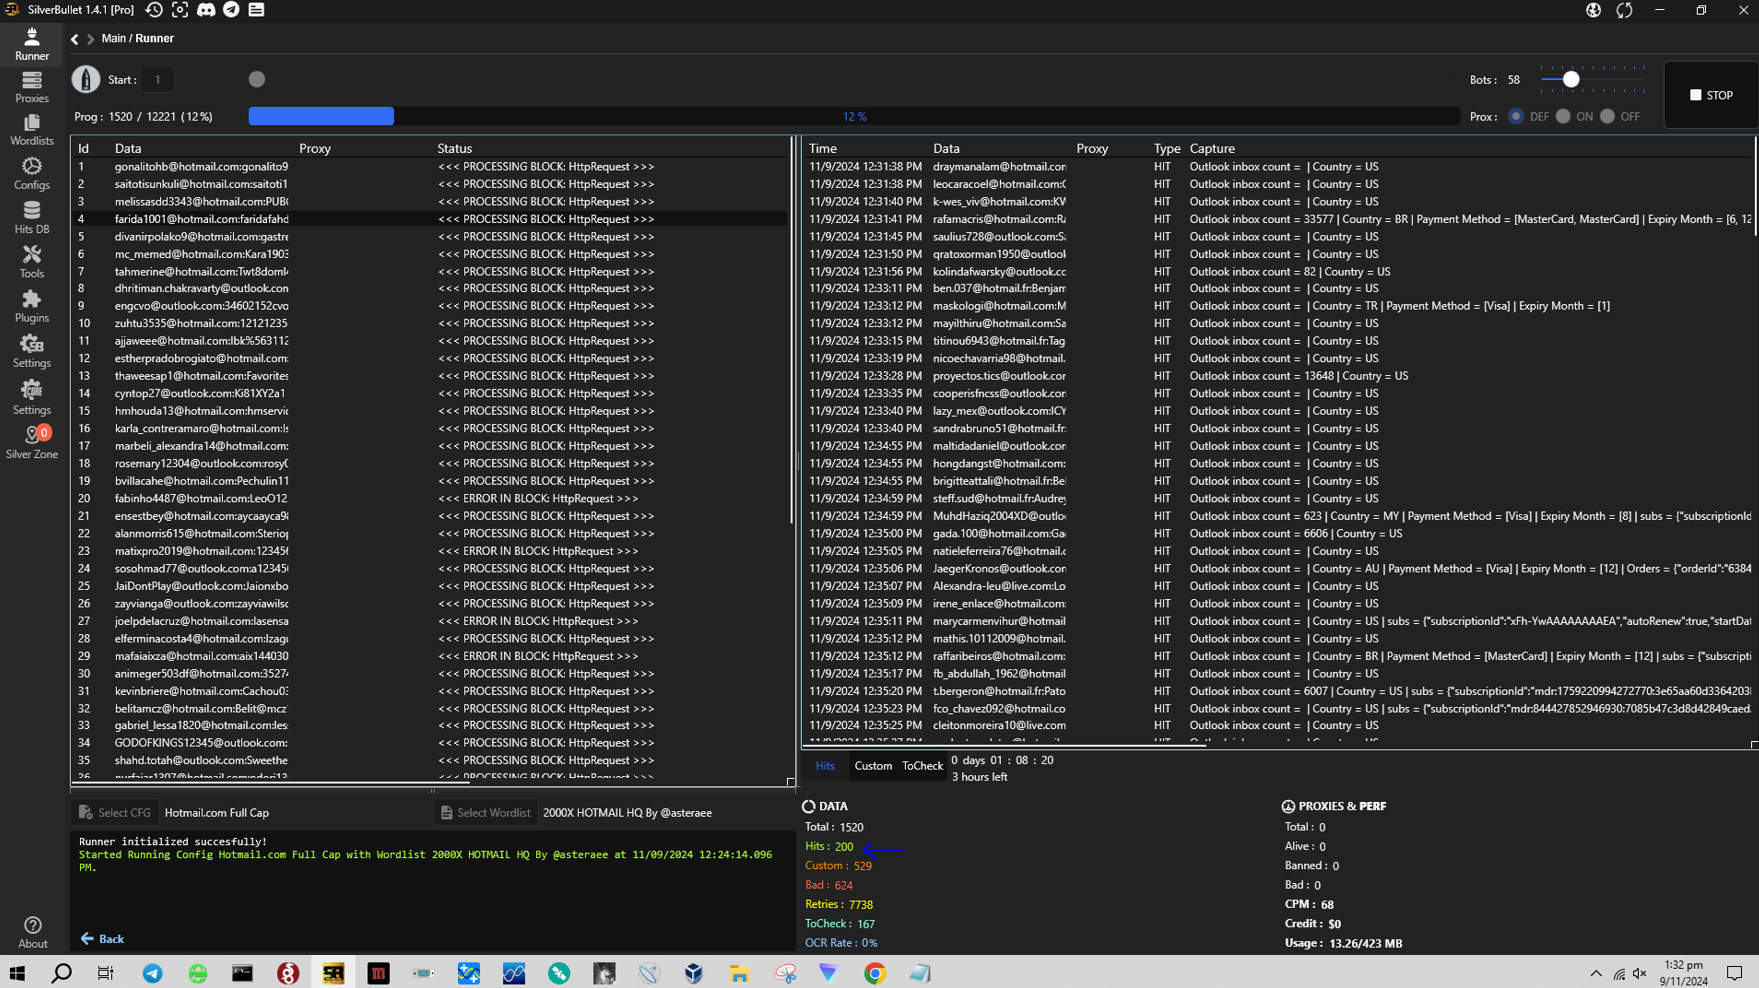Click the blue progress bar fill
The width and height of the screenshot is (1759, 988).
[321, 116]
